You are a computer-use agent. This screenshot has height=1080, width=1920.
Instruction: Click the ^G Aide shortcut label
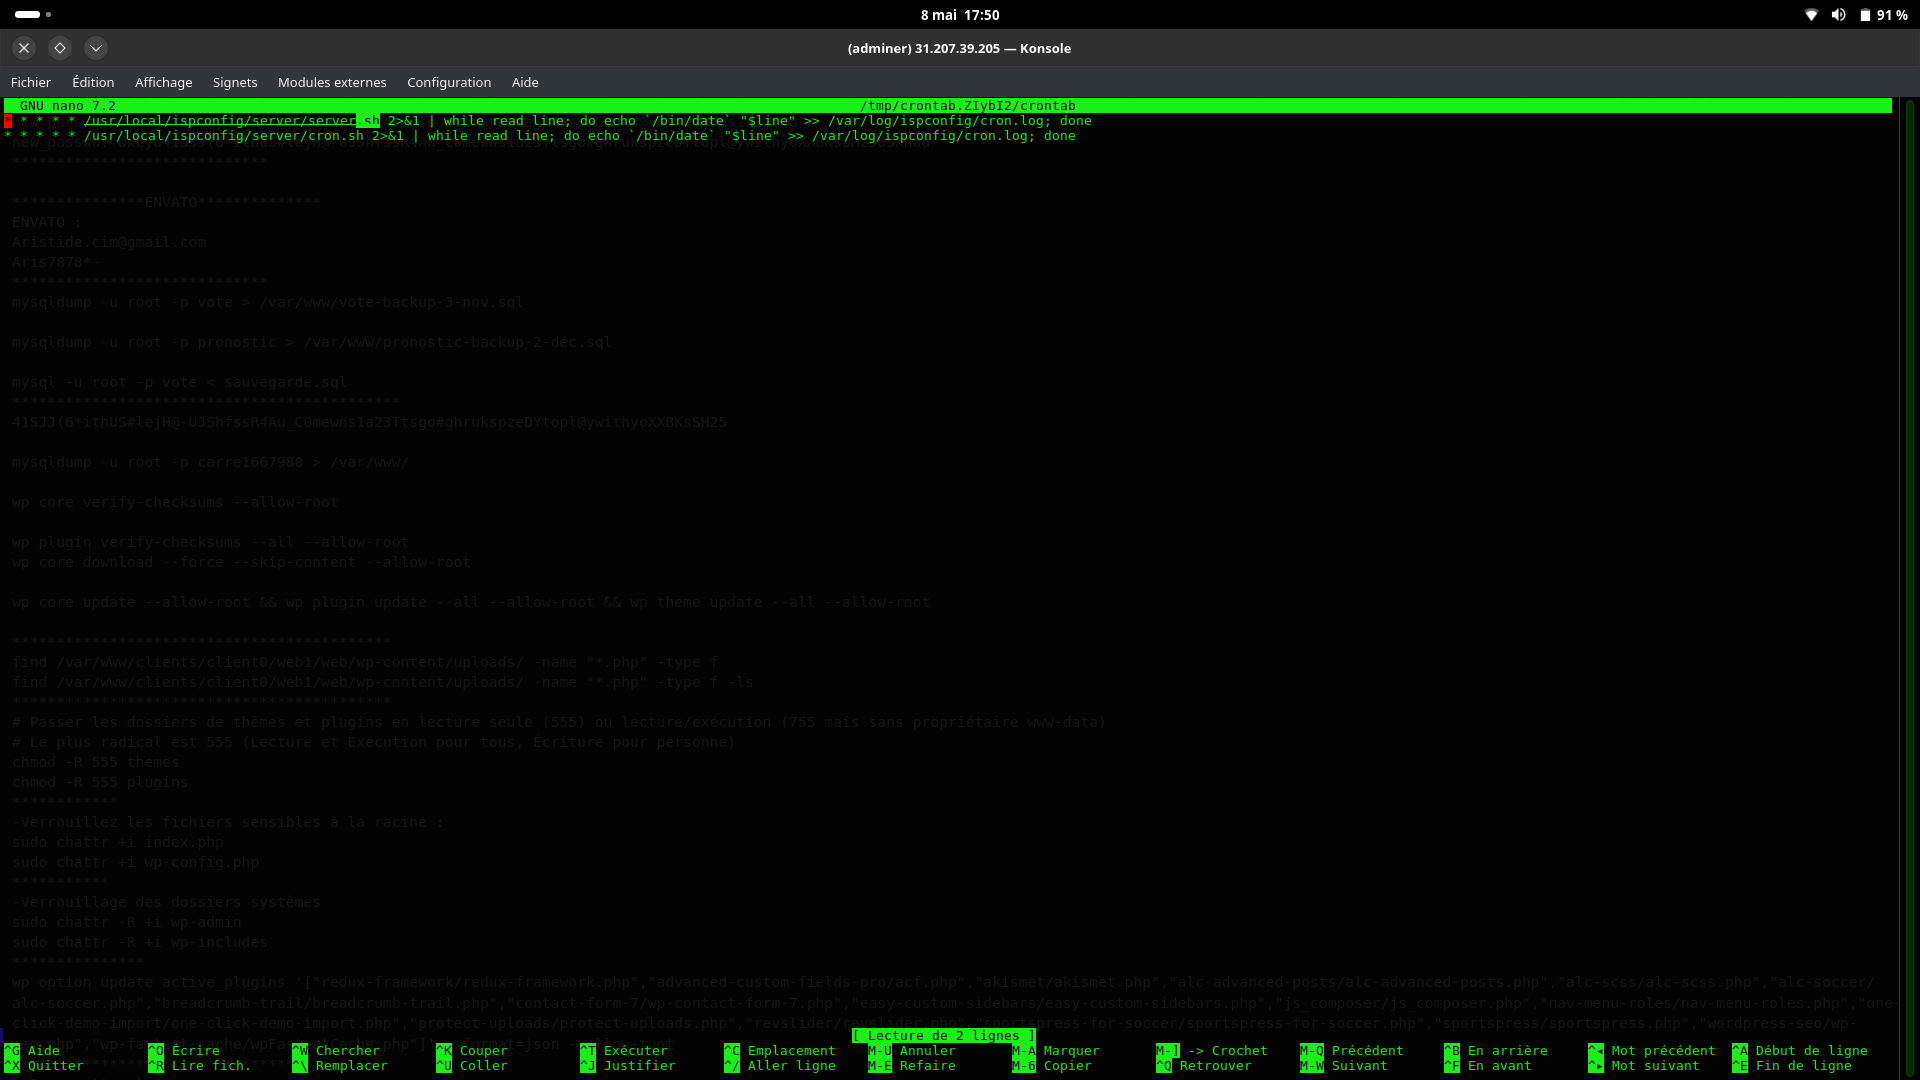32,1051
